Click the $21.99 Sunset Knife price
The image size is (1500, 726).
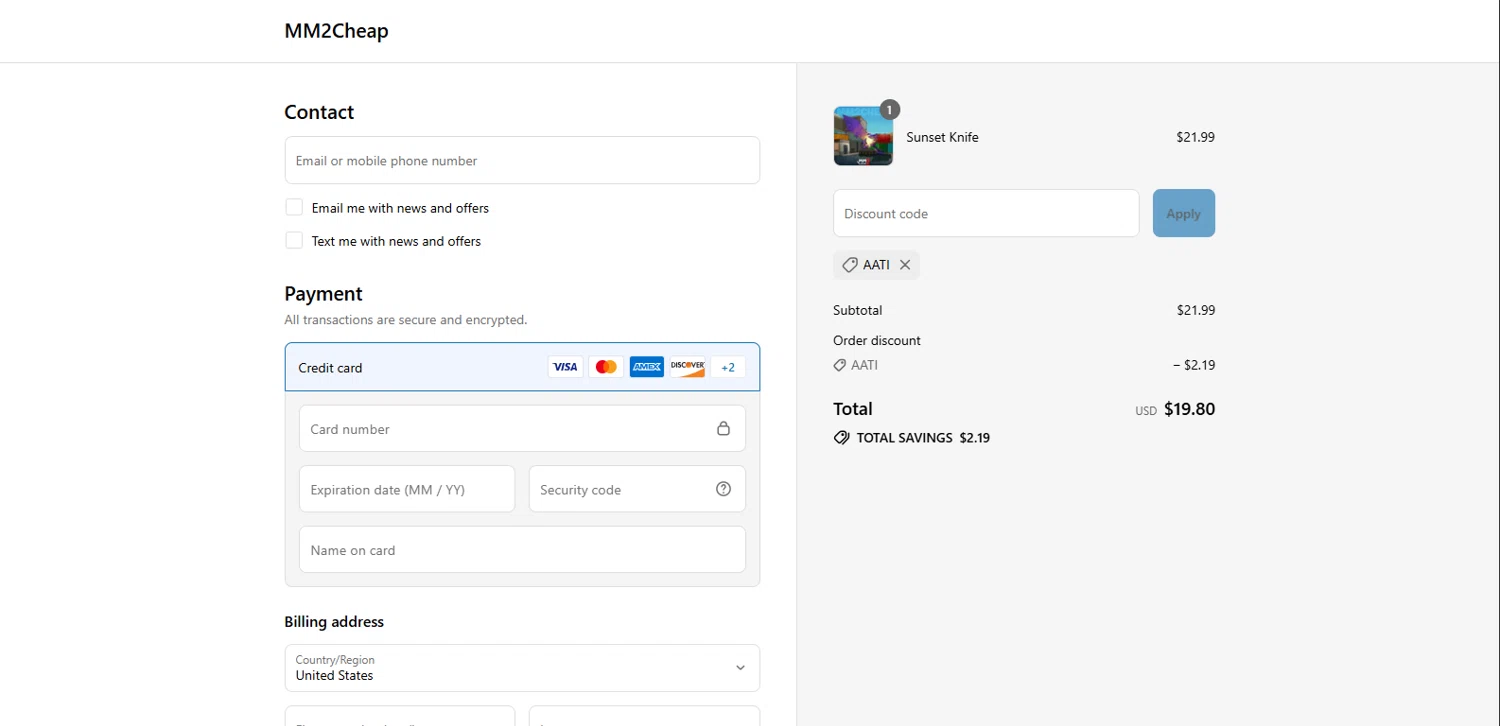click(x=1195, y=137)
